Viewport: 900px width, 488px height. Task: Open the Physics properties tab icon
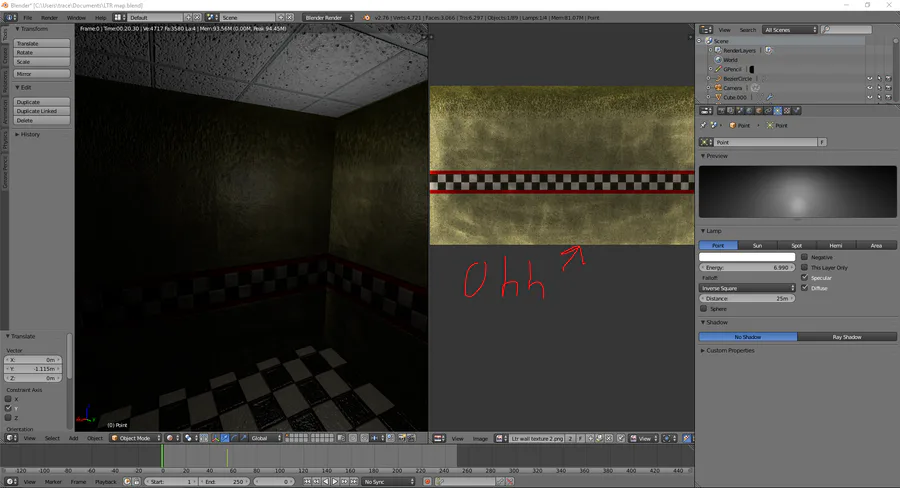797,111
